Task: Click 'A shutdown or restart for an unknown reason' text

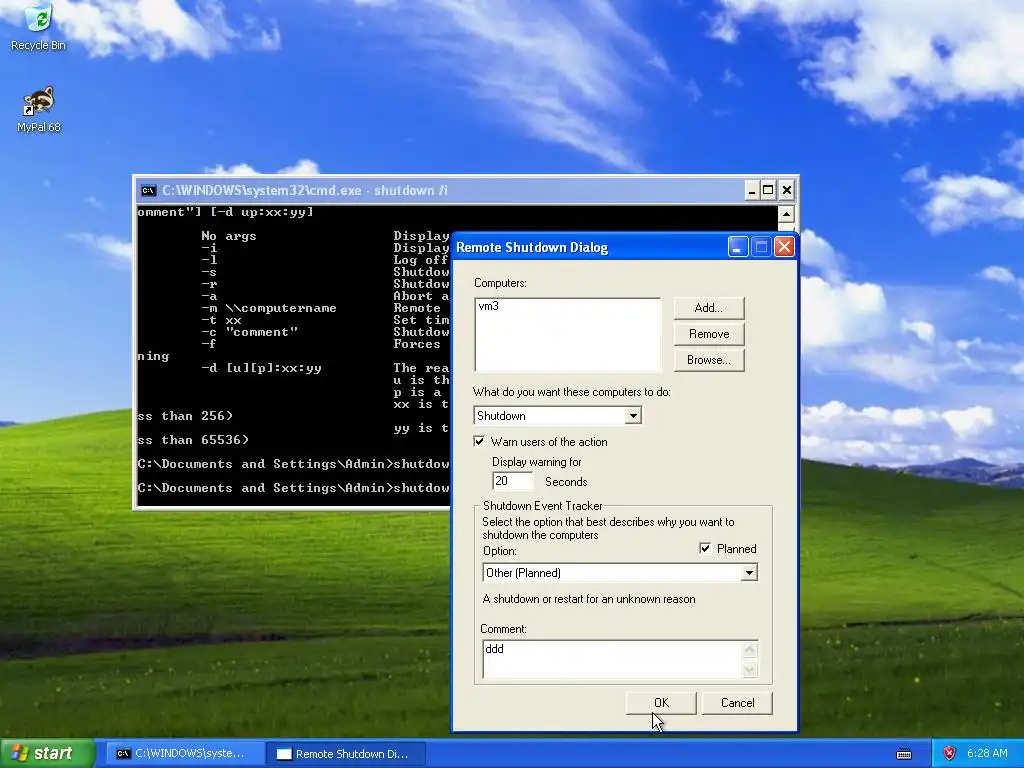Action: click(x=588, y=599)
